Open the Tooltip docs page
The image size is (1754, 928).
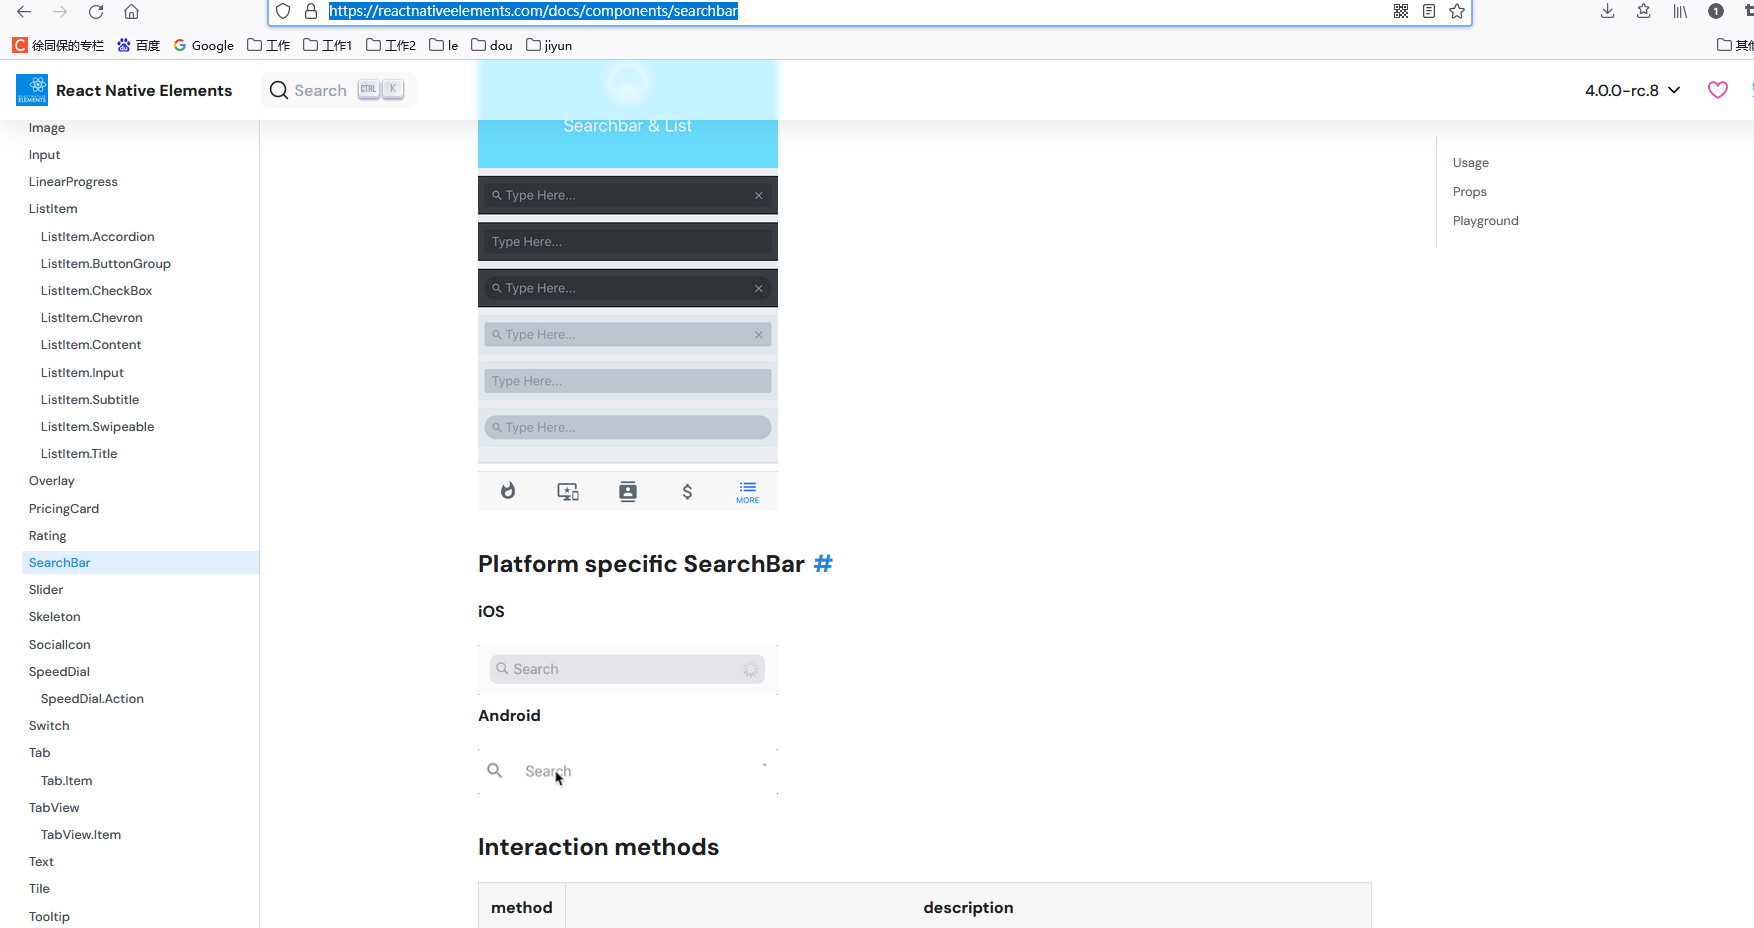tap(49, 916)
